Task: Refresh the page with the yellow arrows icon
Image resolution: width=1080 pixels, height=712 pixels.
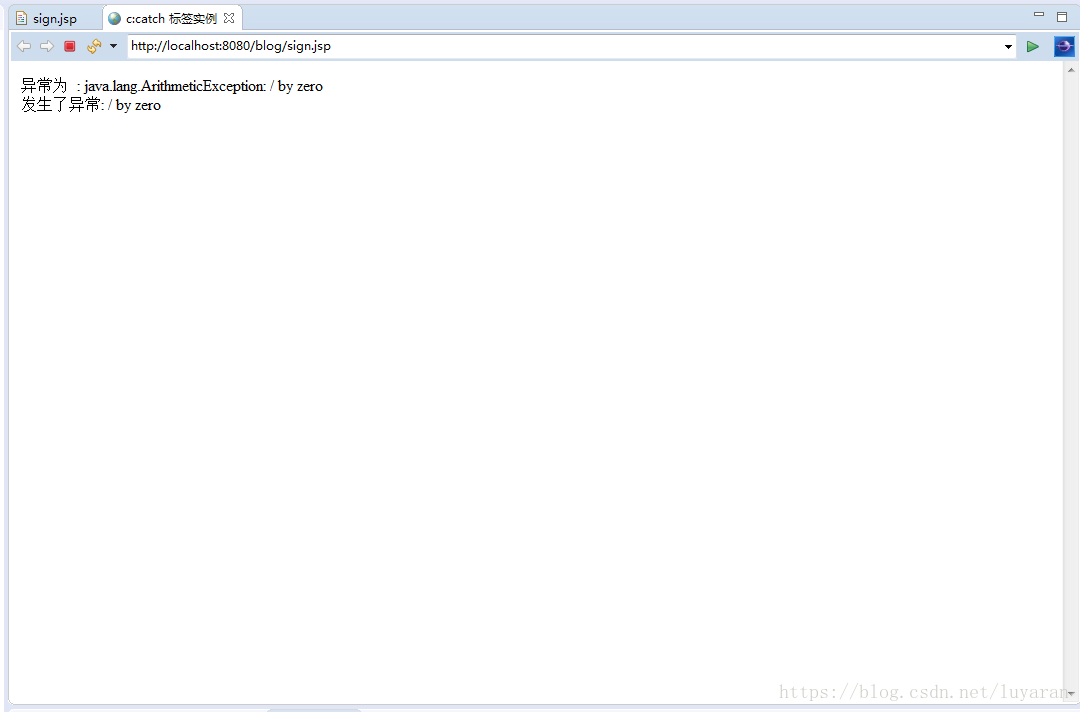Action: coord(94,46)
